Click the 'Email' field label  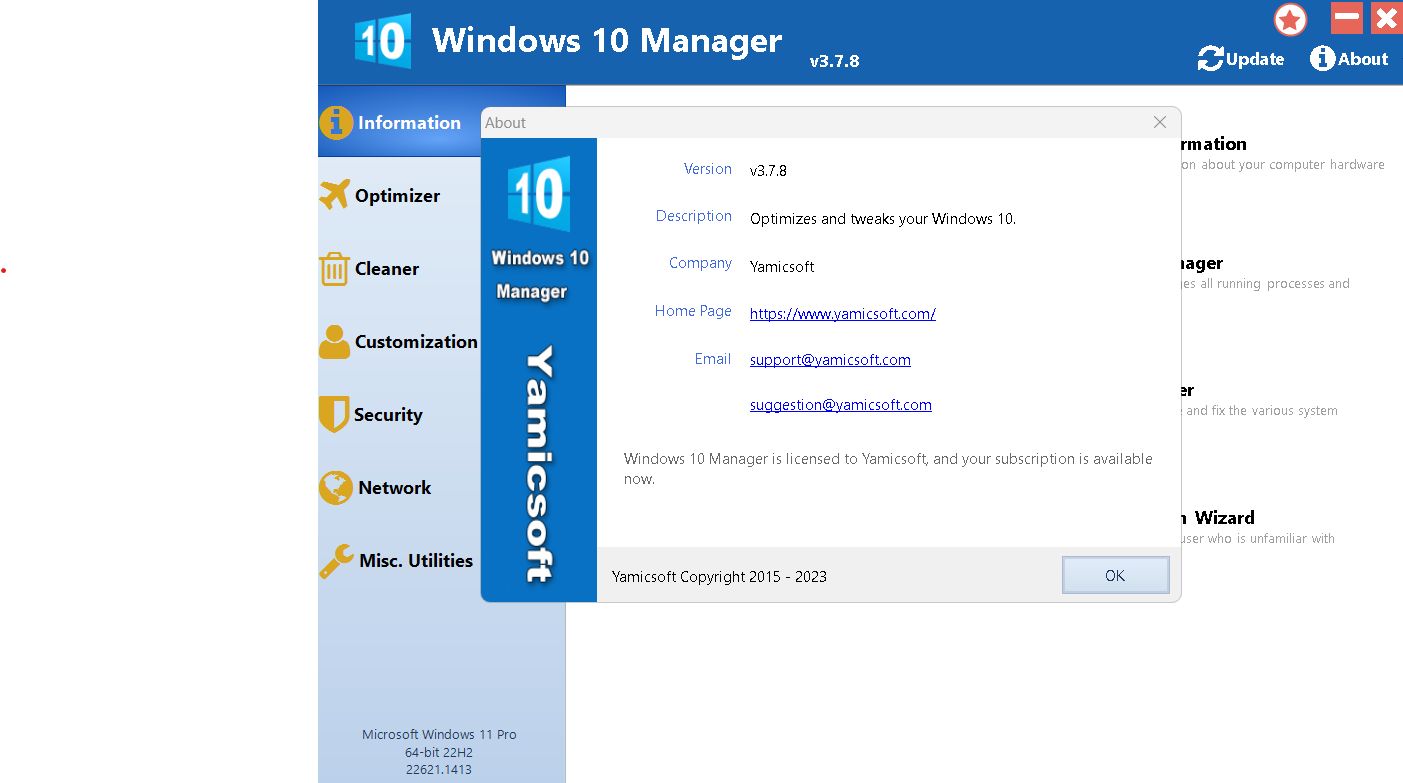pyautogui.click(x=713, y=359)
